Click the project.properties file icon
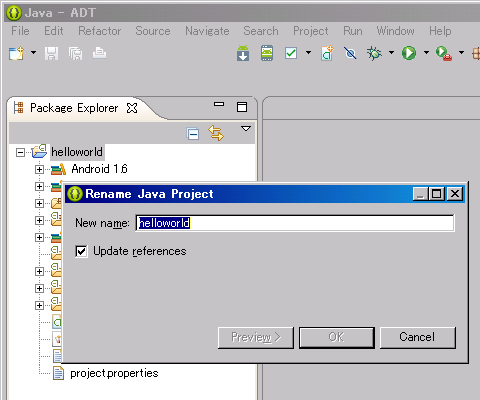480x400 pixels. [58, 373]
